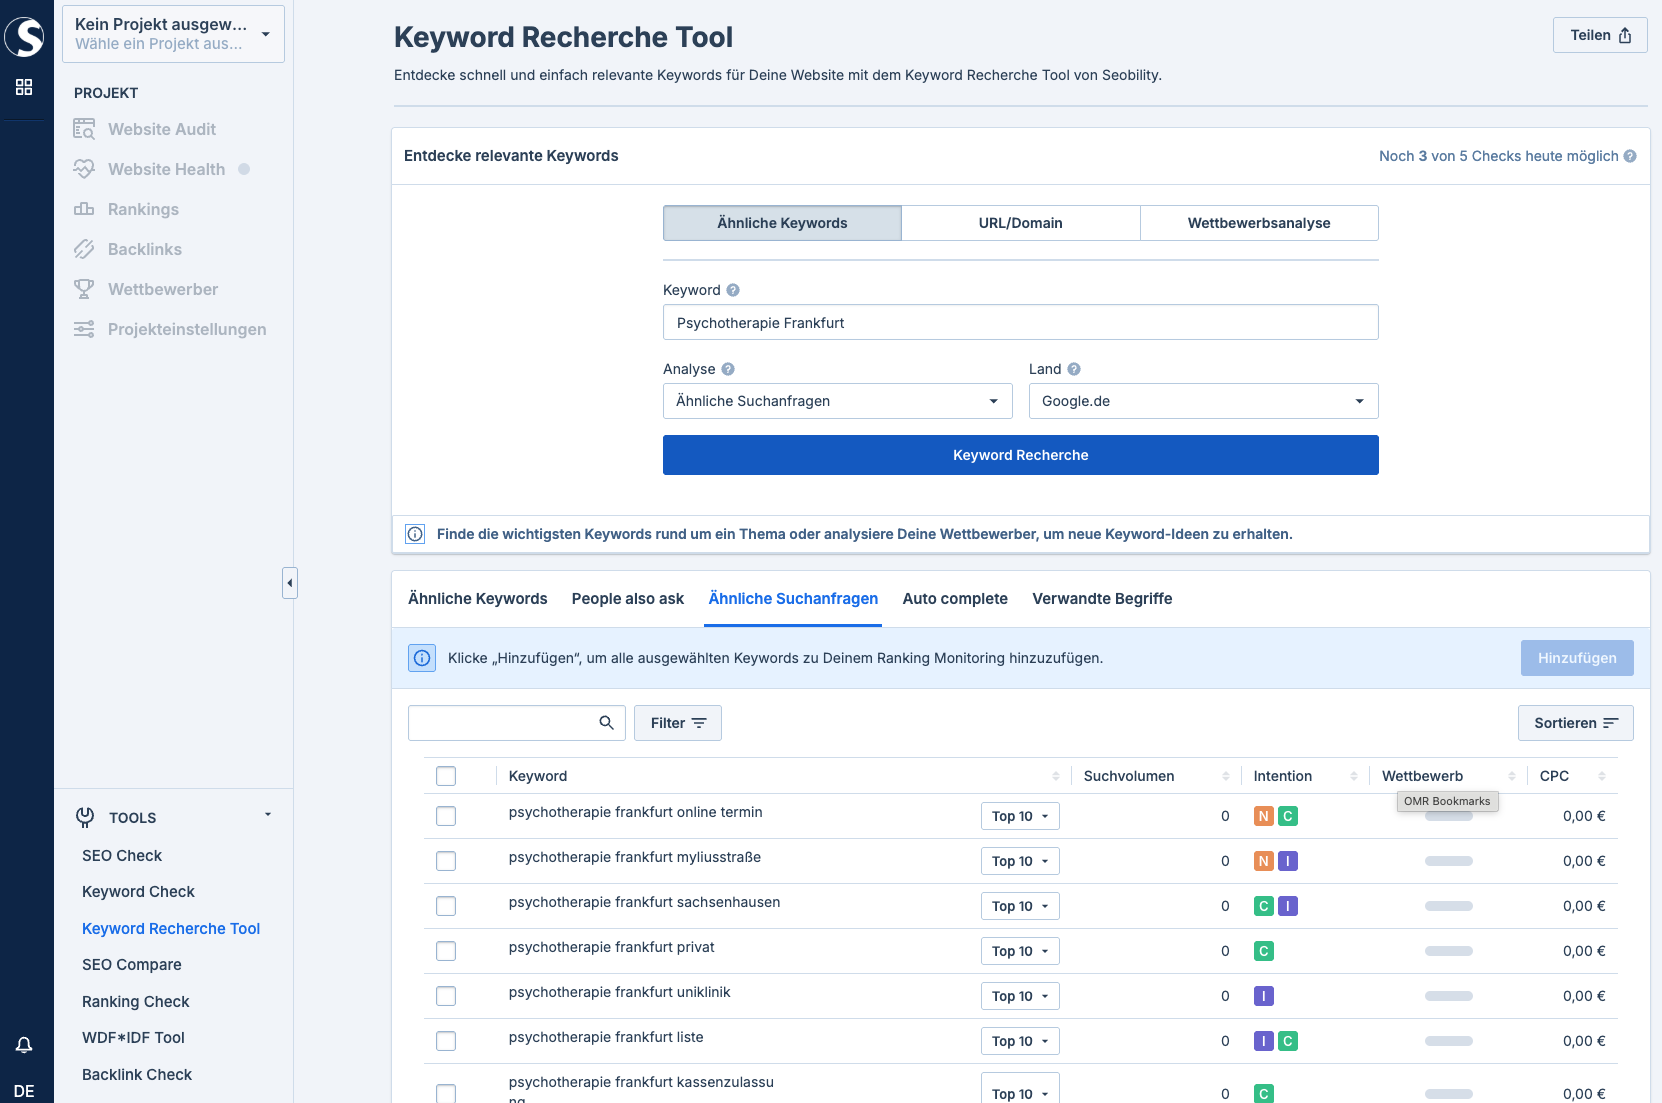Click the Keyword Recherche button

pos(1021,455)
